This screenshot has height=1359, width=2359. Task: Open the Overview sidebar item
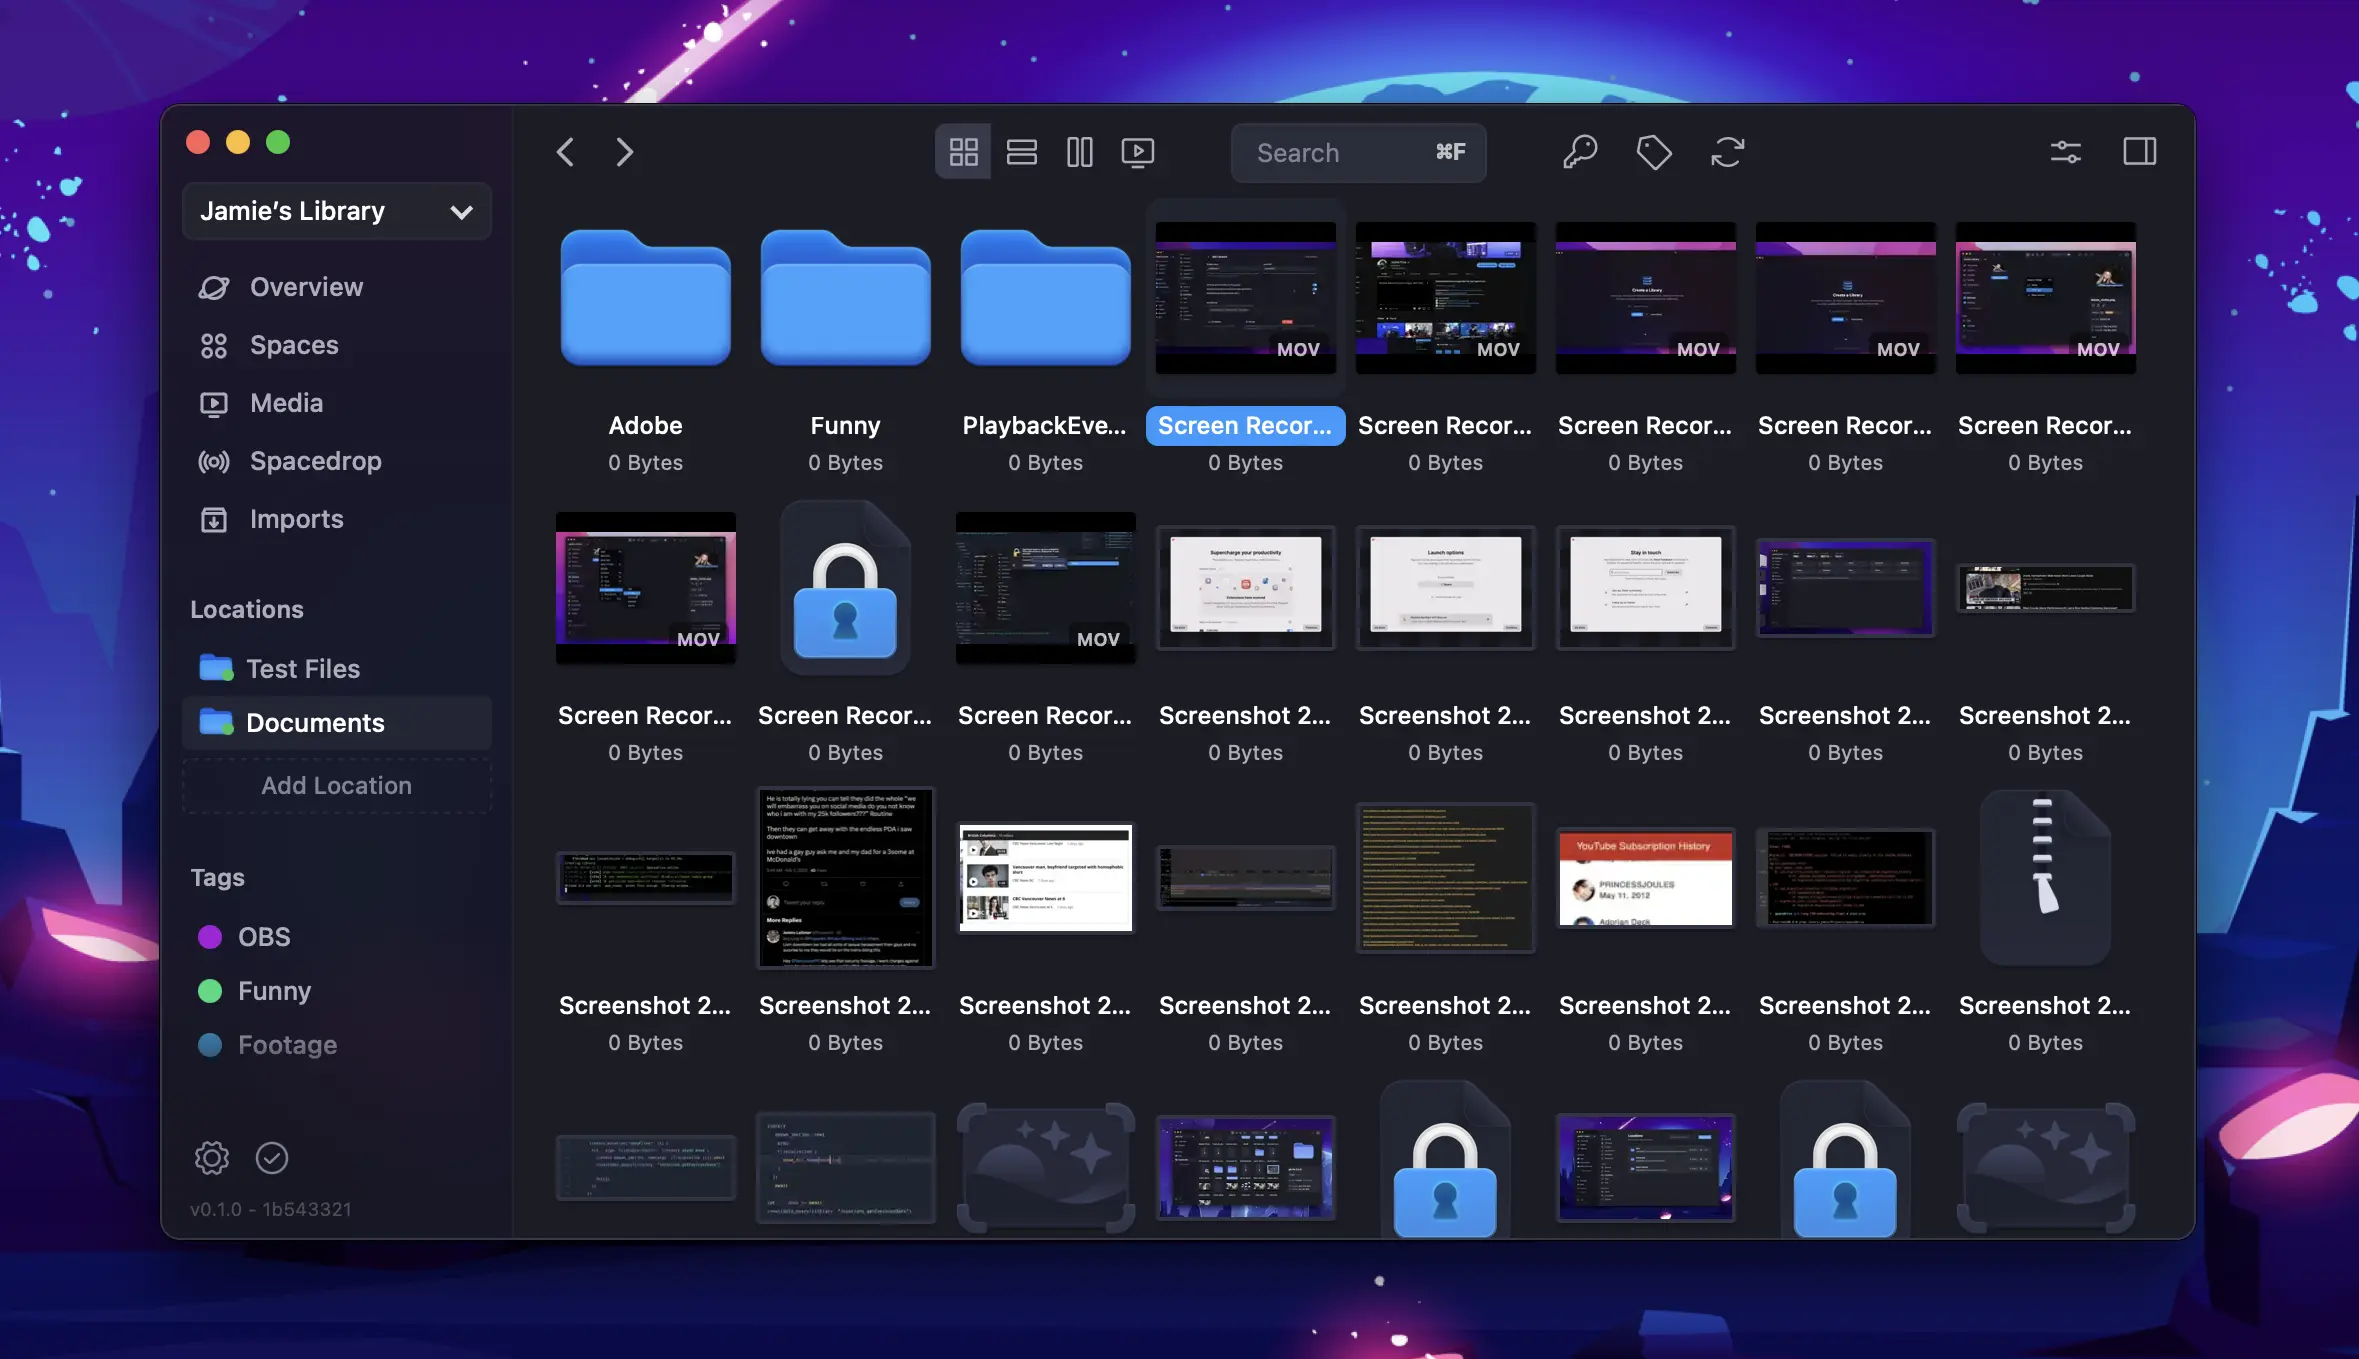pyautogui.click(x=305, y=287)
